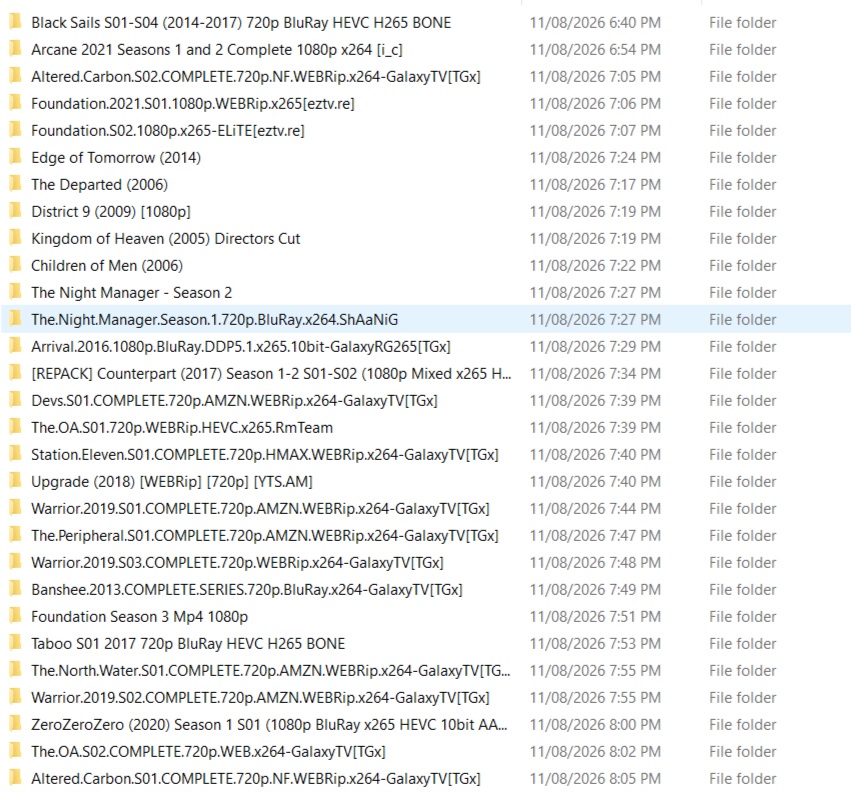Screen dimensions: 851x792
Task: Click the 11/08/2026 6:40 PM date cell
Action: 595,23
